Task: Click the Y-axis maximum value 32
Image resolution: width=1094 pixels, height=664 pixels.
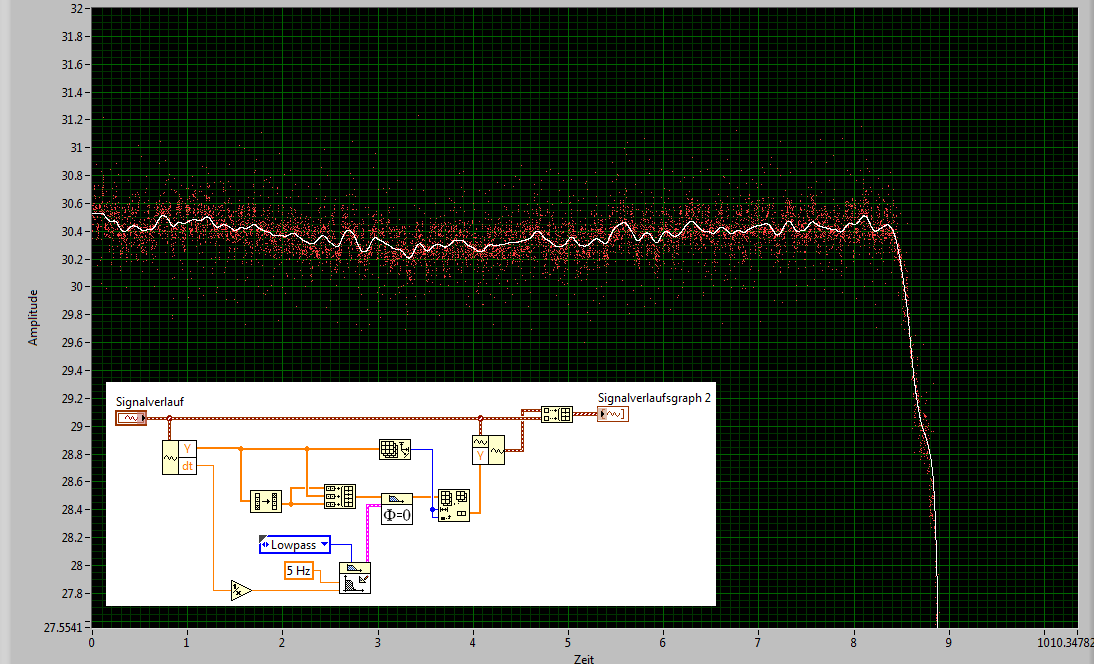Action: (x=77, y=9)
